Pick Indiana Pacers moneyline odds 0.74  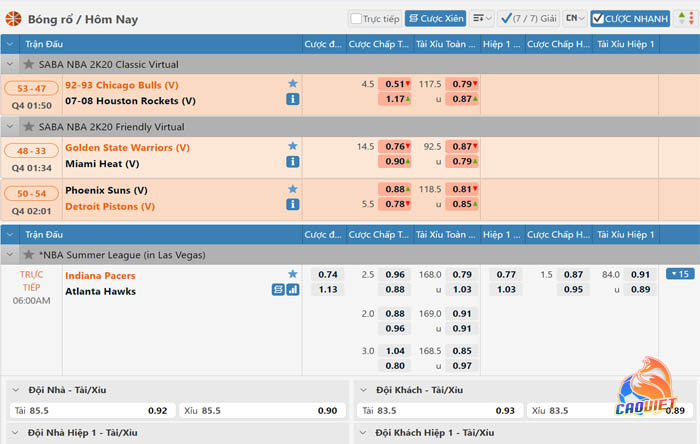coord(328,274)
